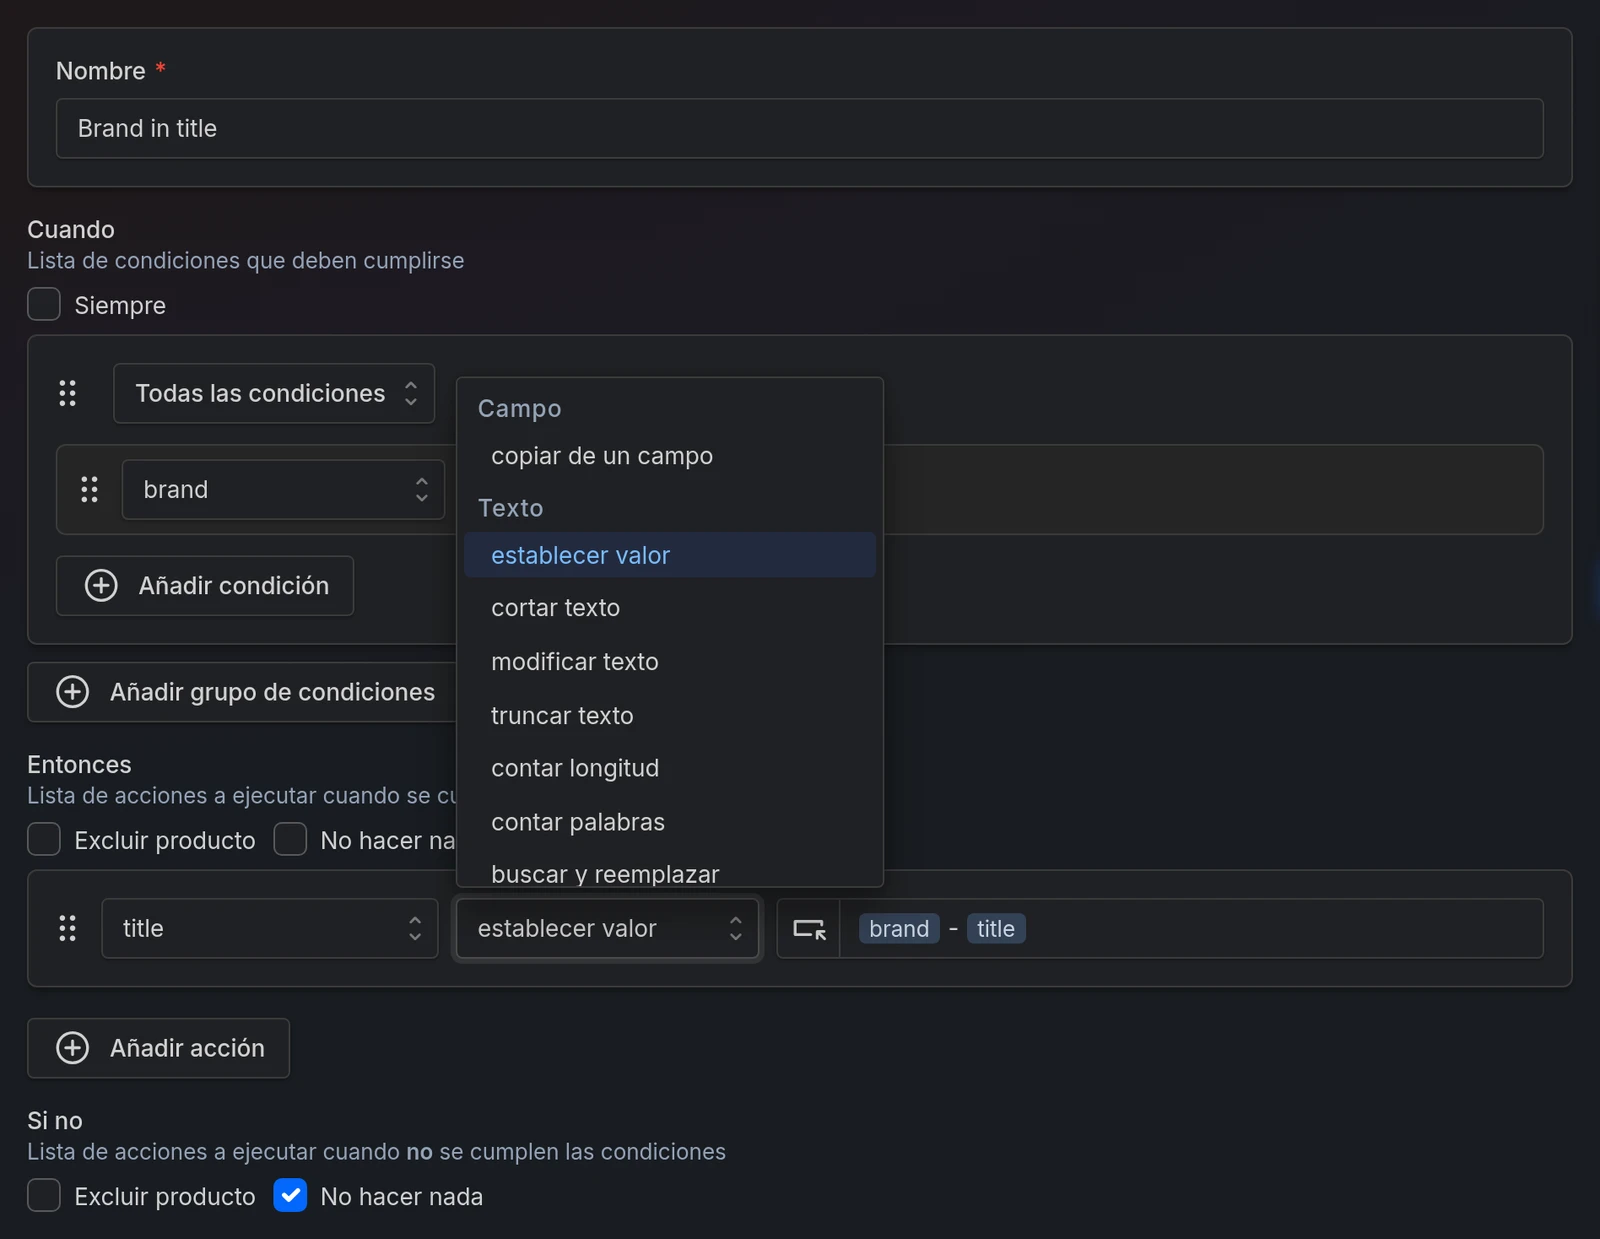
Task: Click drag handle beside brand condition
Action: coord(89,489)
